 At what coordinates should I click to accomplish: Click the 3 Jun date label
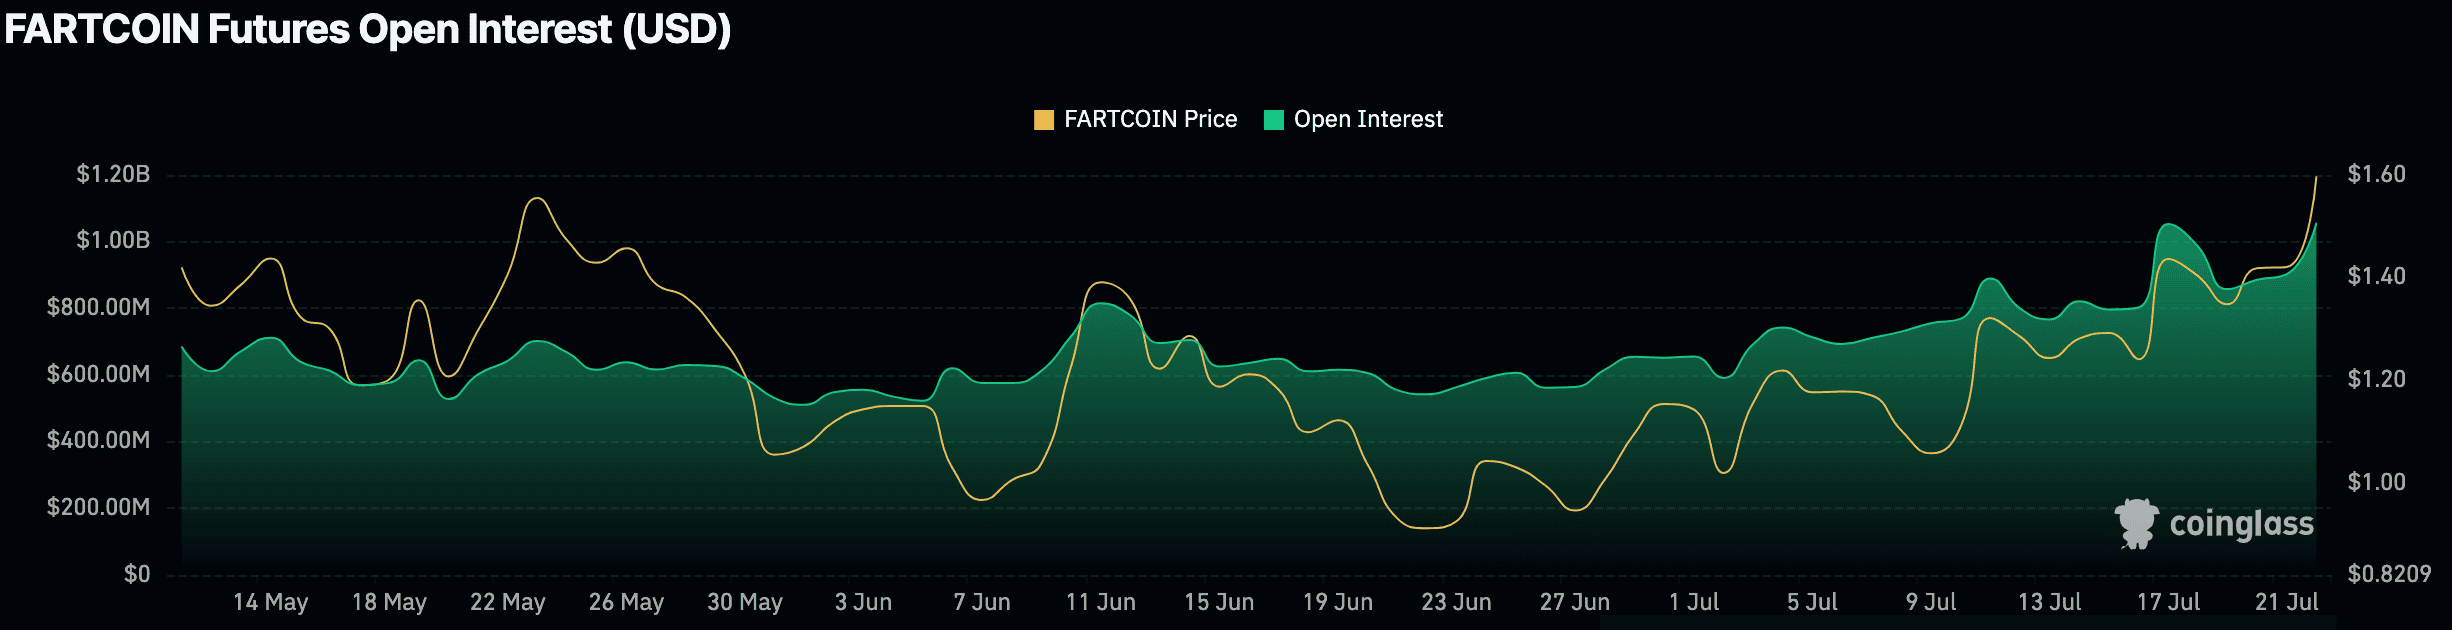tap(863, 602)
